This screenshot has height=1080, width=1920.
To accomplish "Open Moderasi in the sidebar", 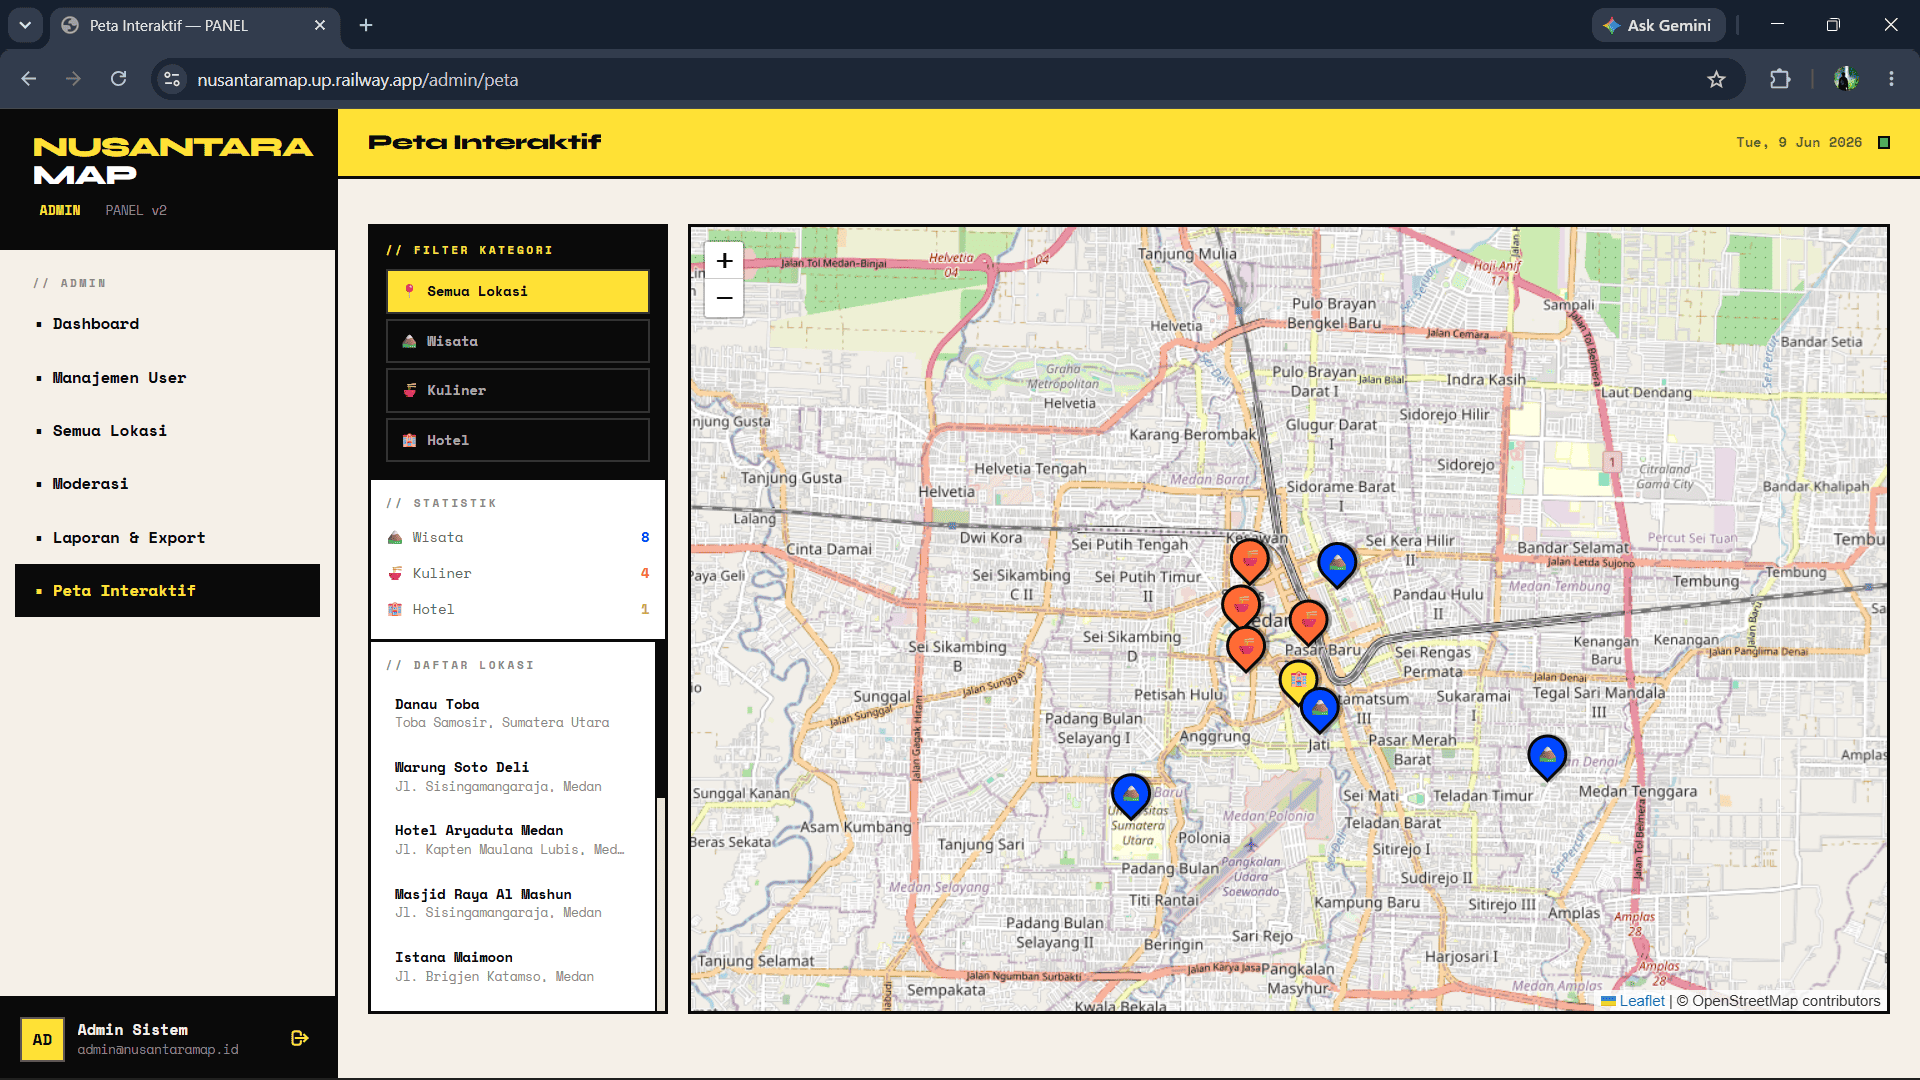I will pyautogui.click(x=168, y=484).
